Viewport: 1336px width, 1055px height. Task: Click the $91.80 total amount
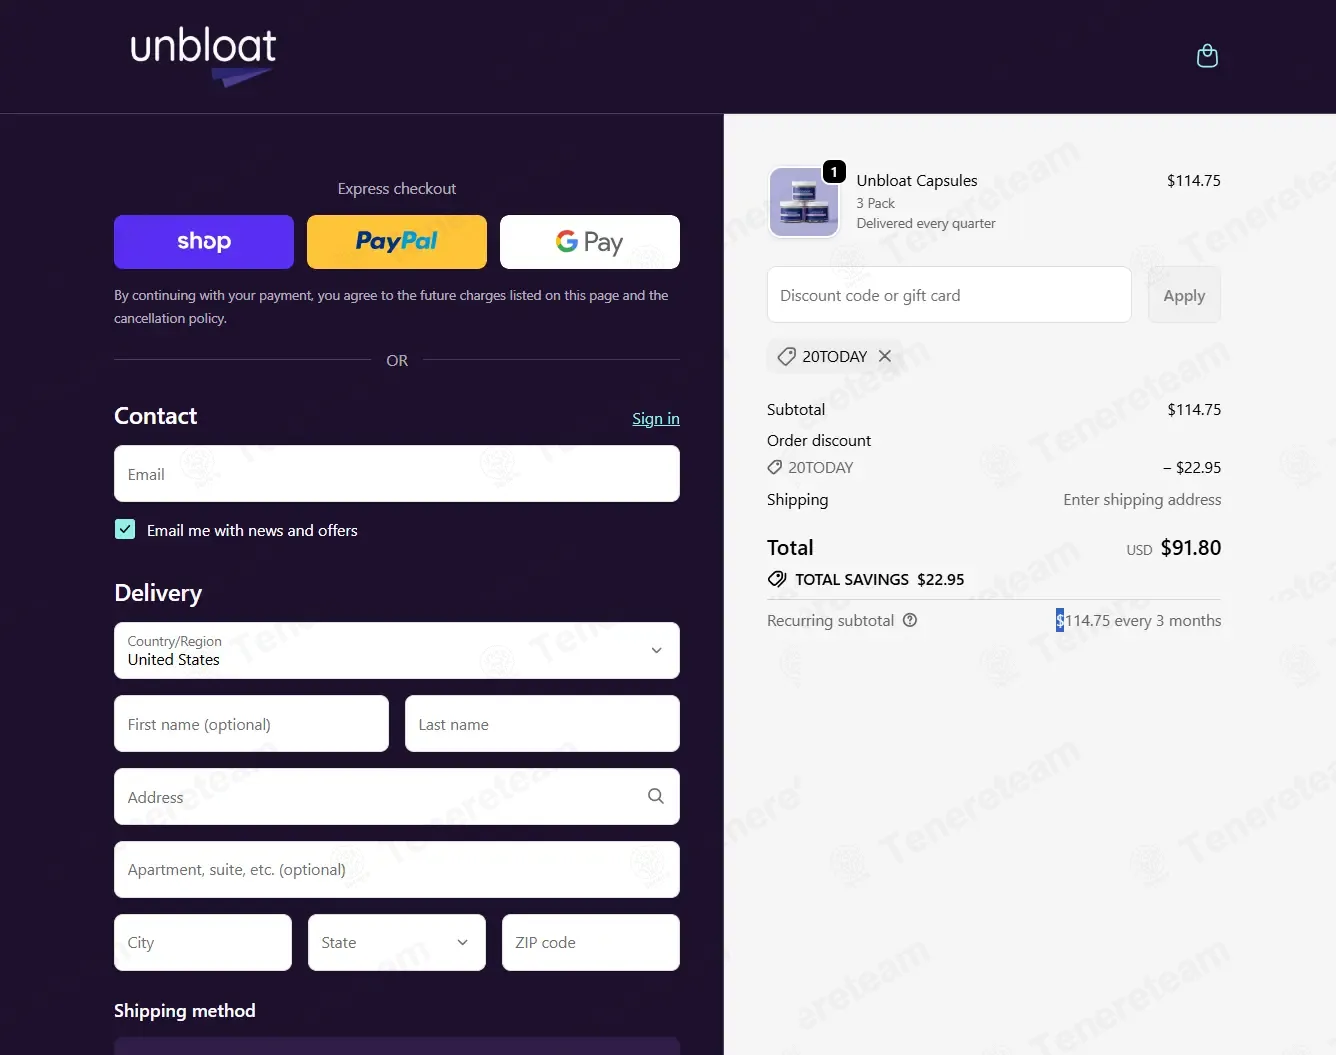pyautogui.click(x=1191, y=548)
